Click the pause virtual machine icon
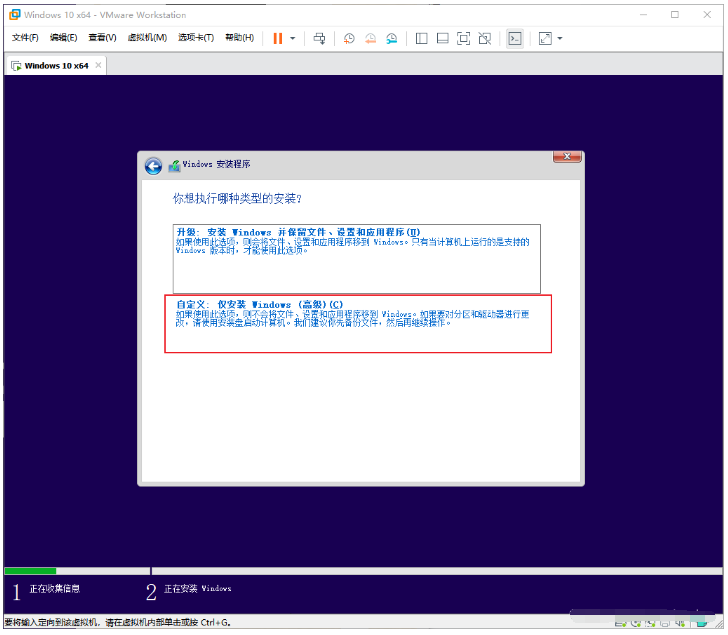728x635 pixels. pos(278,38)
